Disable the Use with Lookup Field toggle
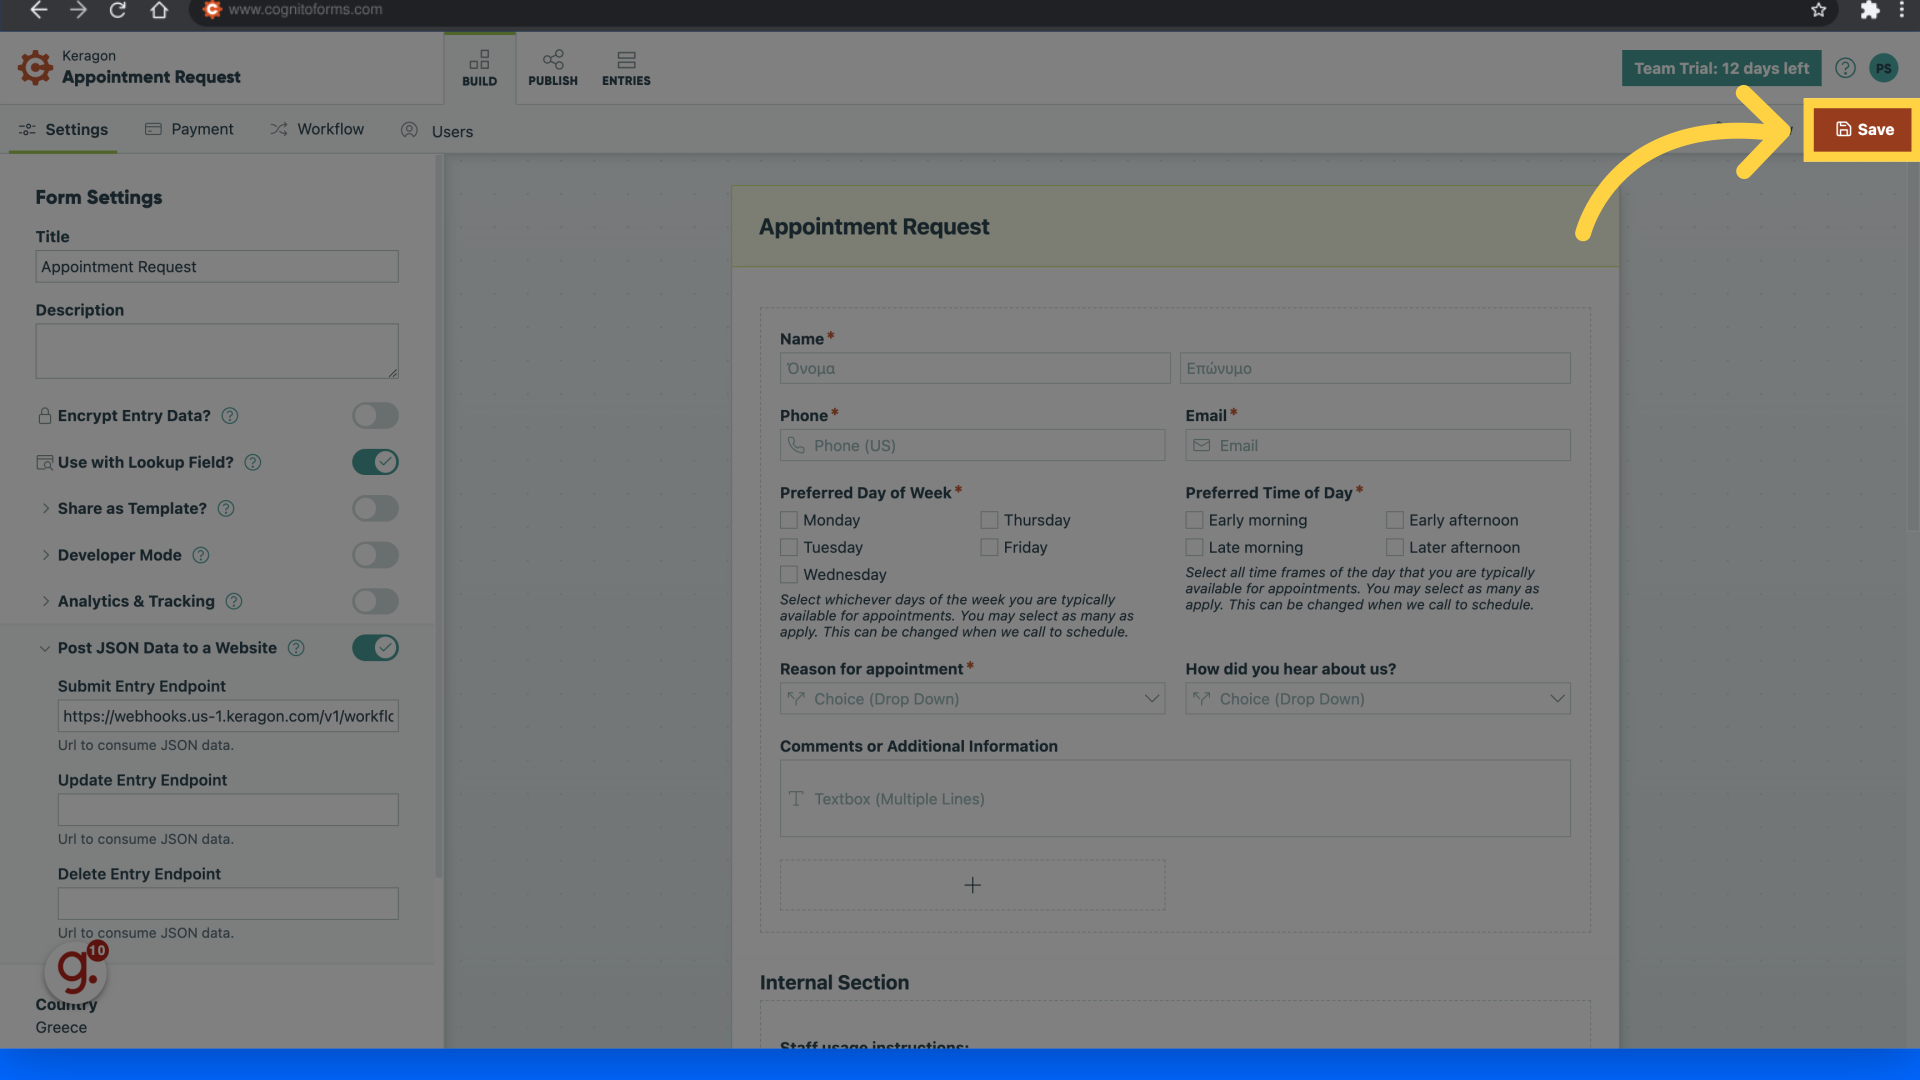The width and height of the screenshot is (1920, 1080). point(375,462)
